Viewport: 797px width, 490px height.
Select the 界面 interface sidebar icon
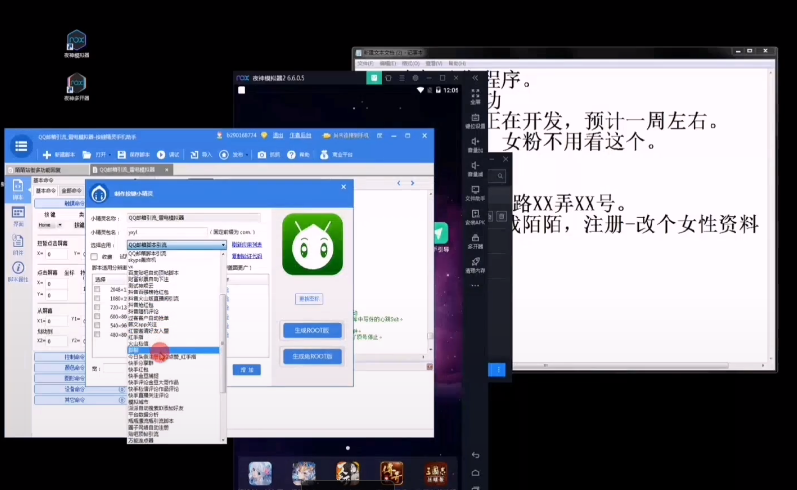point(18,217)
